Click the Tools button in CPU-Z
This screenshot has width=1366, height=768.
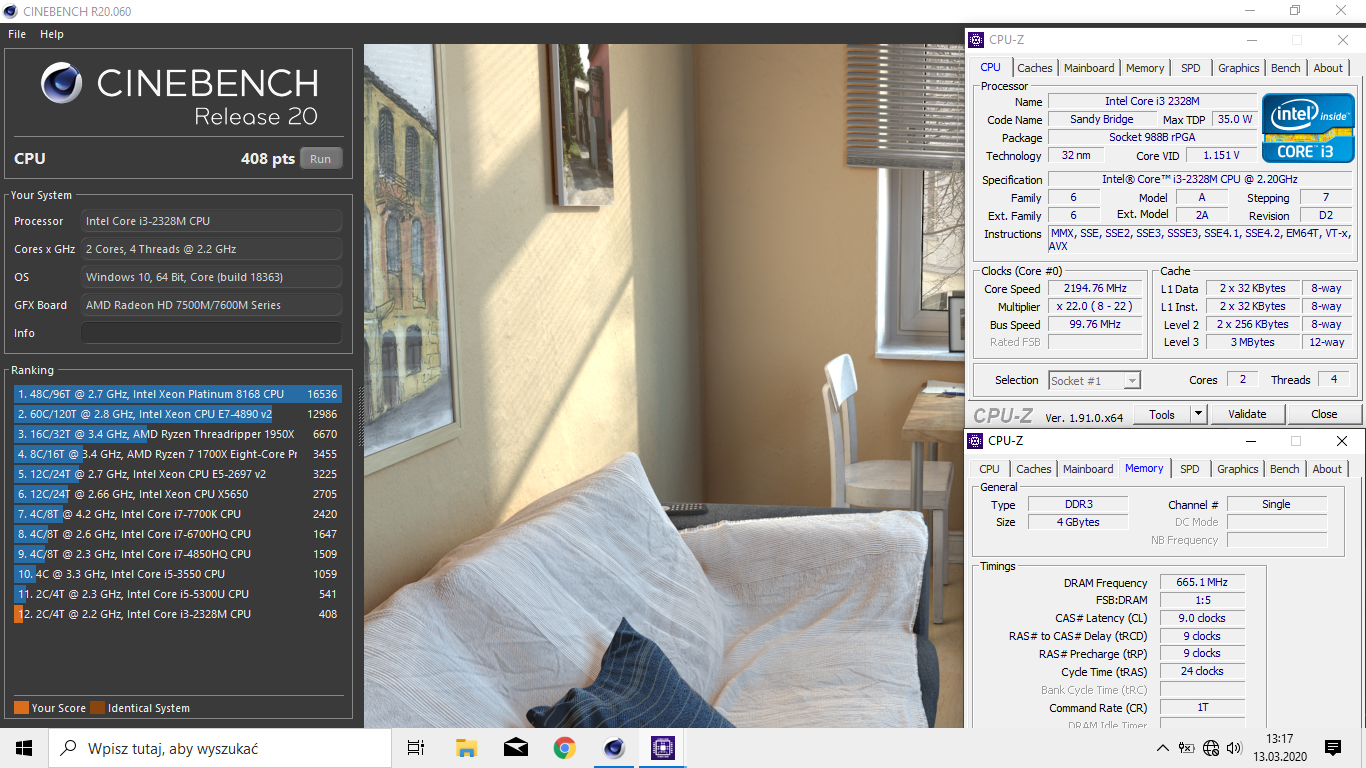click(x=1162, y=414)
